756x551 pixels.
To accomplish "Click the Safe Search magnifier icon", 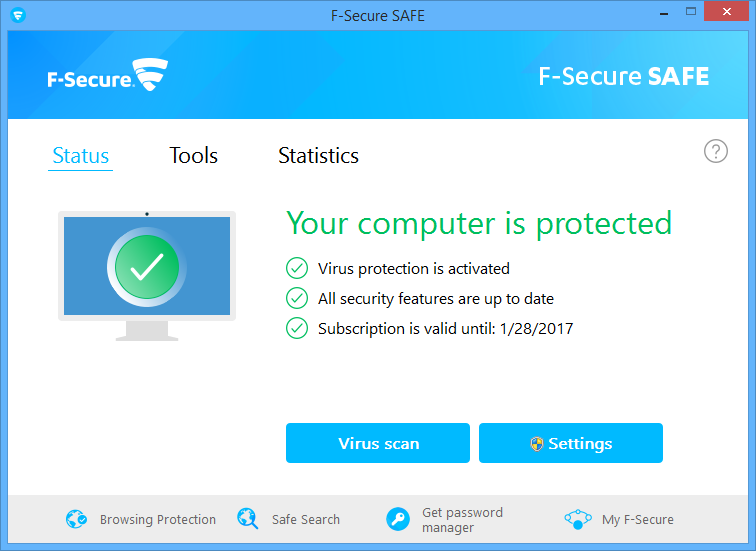I will pyautogui.click(x=248, y=519).
